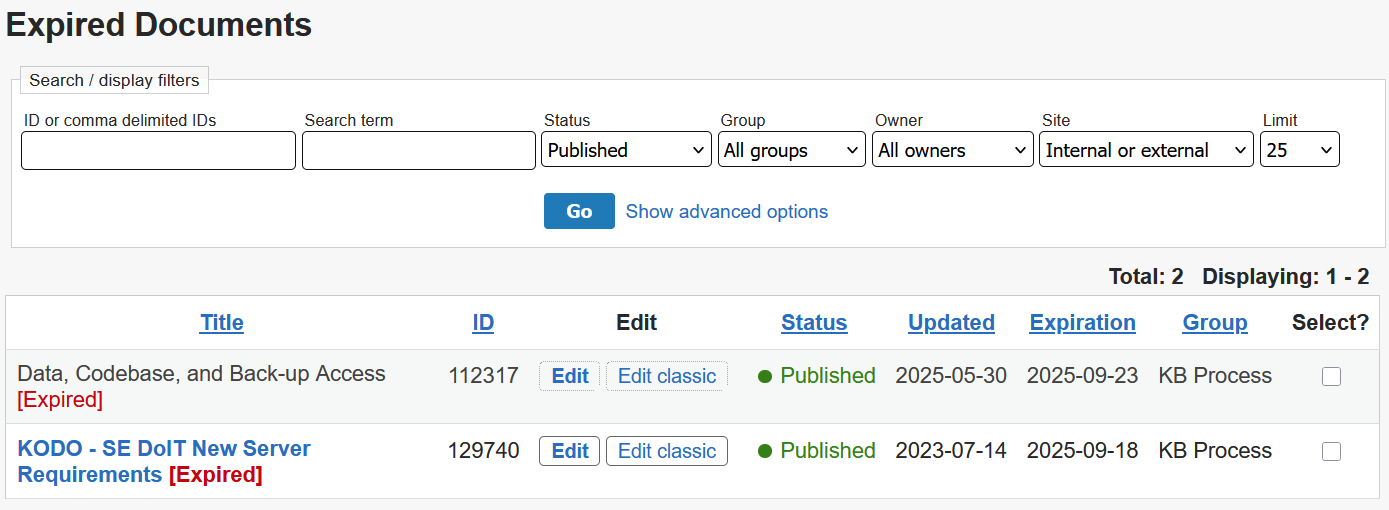The height and width of the screenshot is (510, 1389).
Task: Change the Limit dropdown value
Action: [1299, 150]
